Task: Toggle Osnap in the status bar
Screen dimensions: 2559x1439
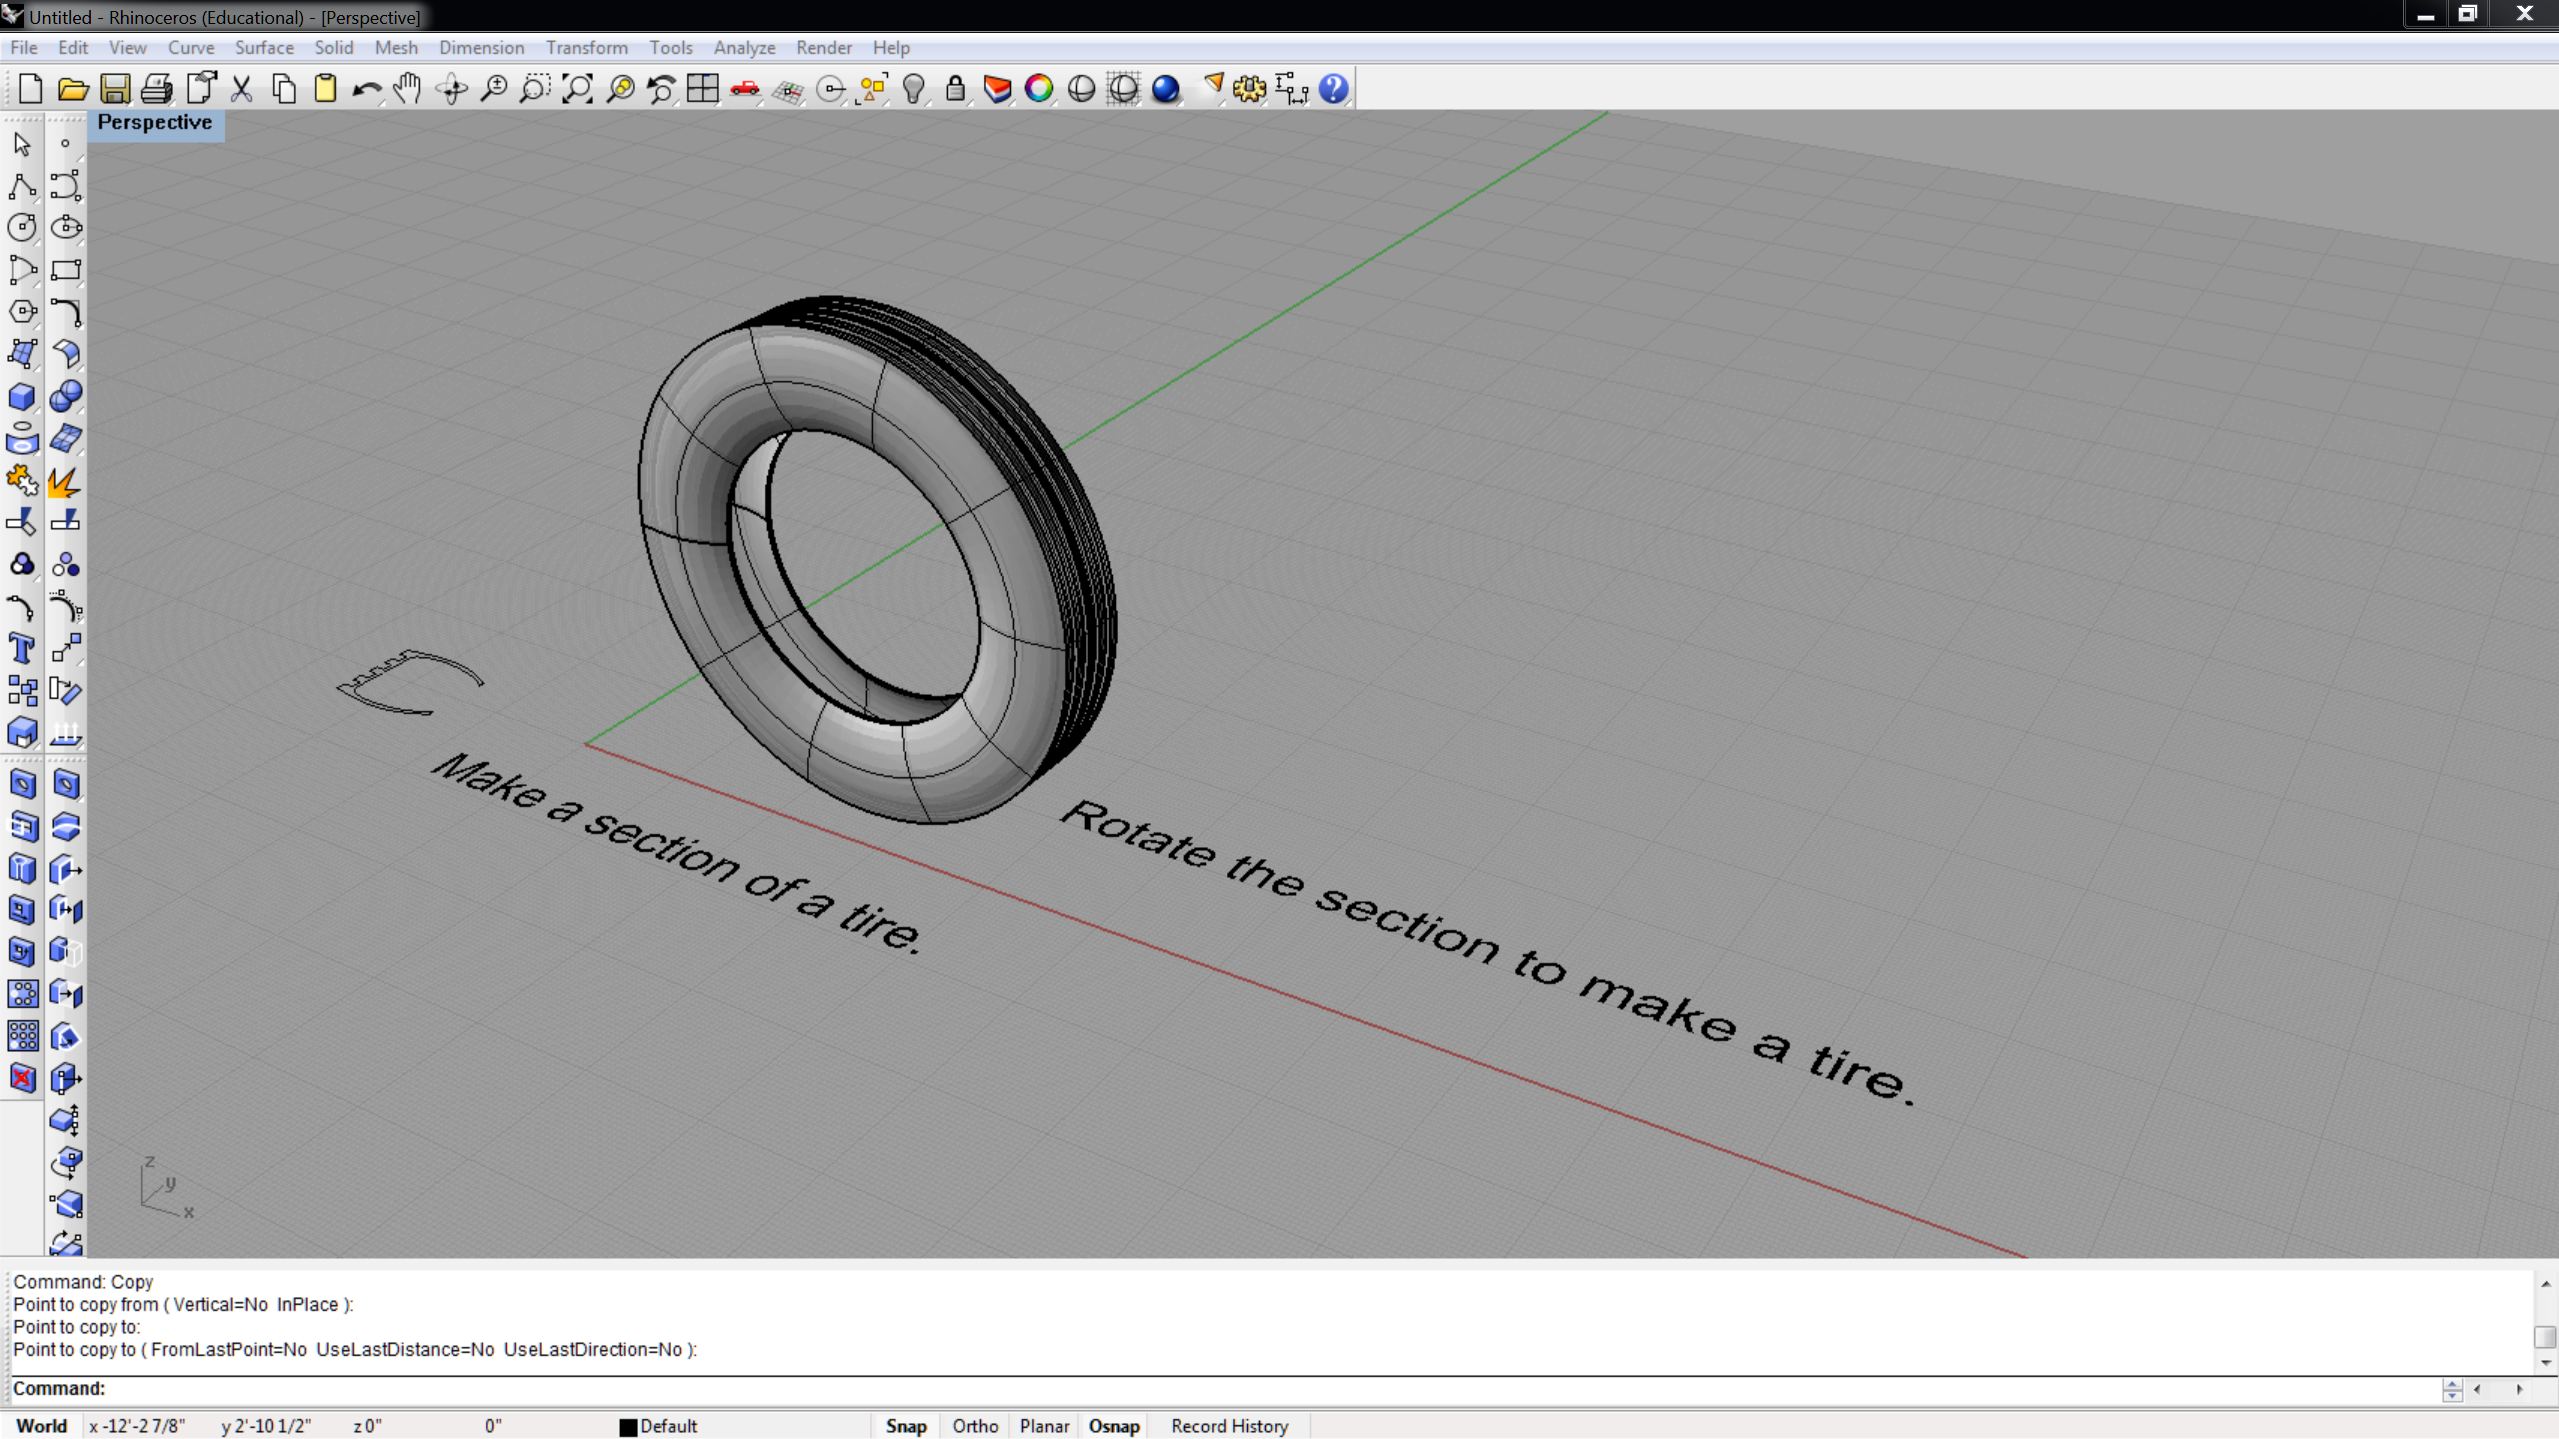Action: [x=1114, y=1426]
